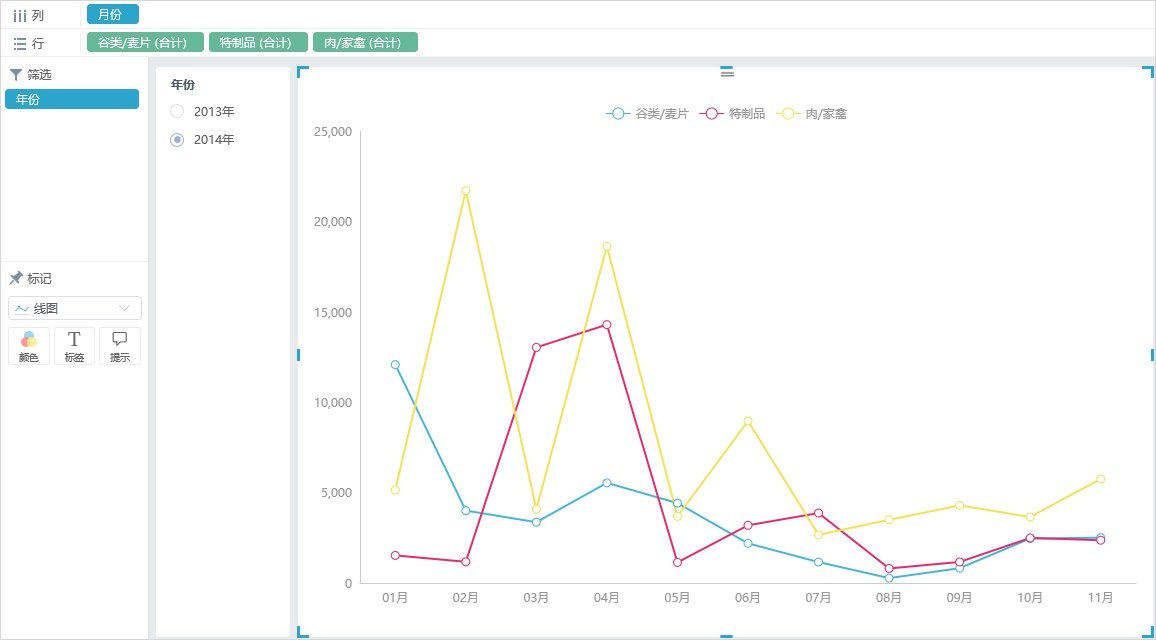Click the 标记 pin icon

click(x=15, y=278)
